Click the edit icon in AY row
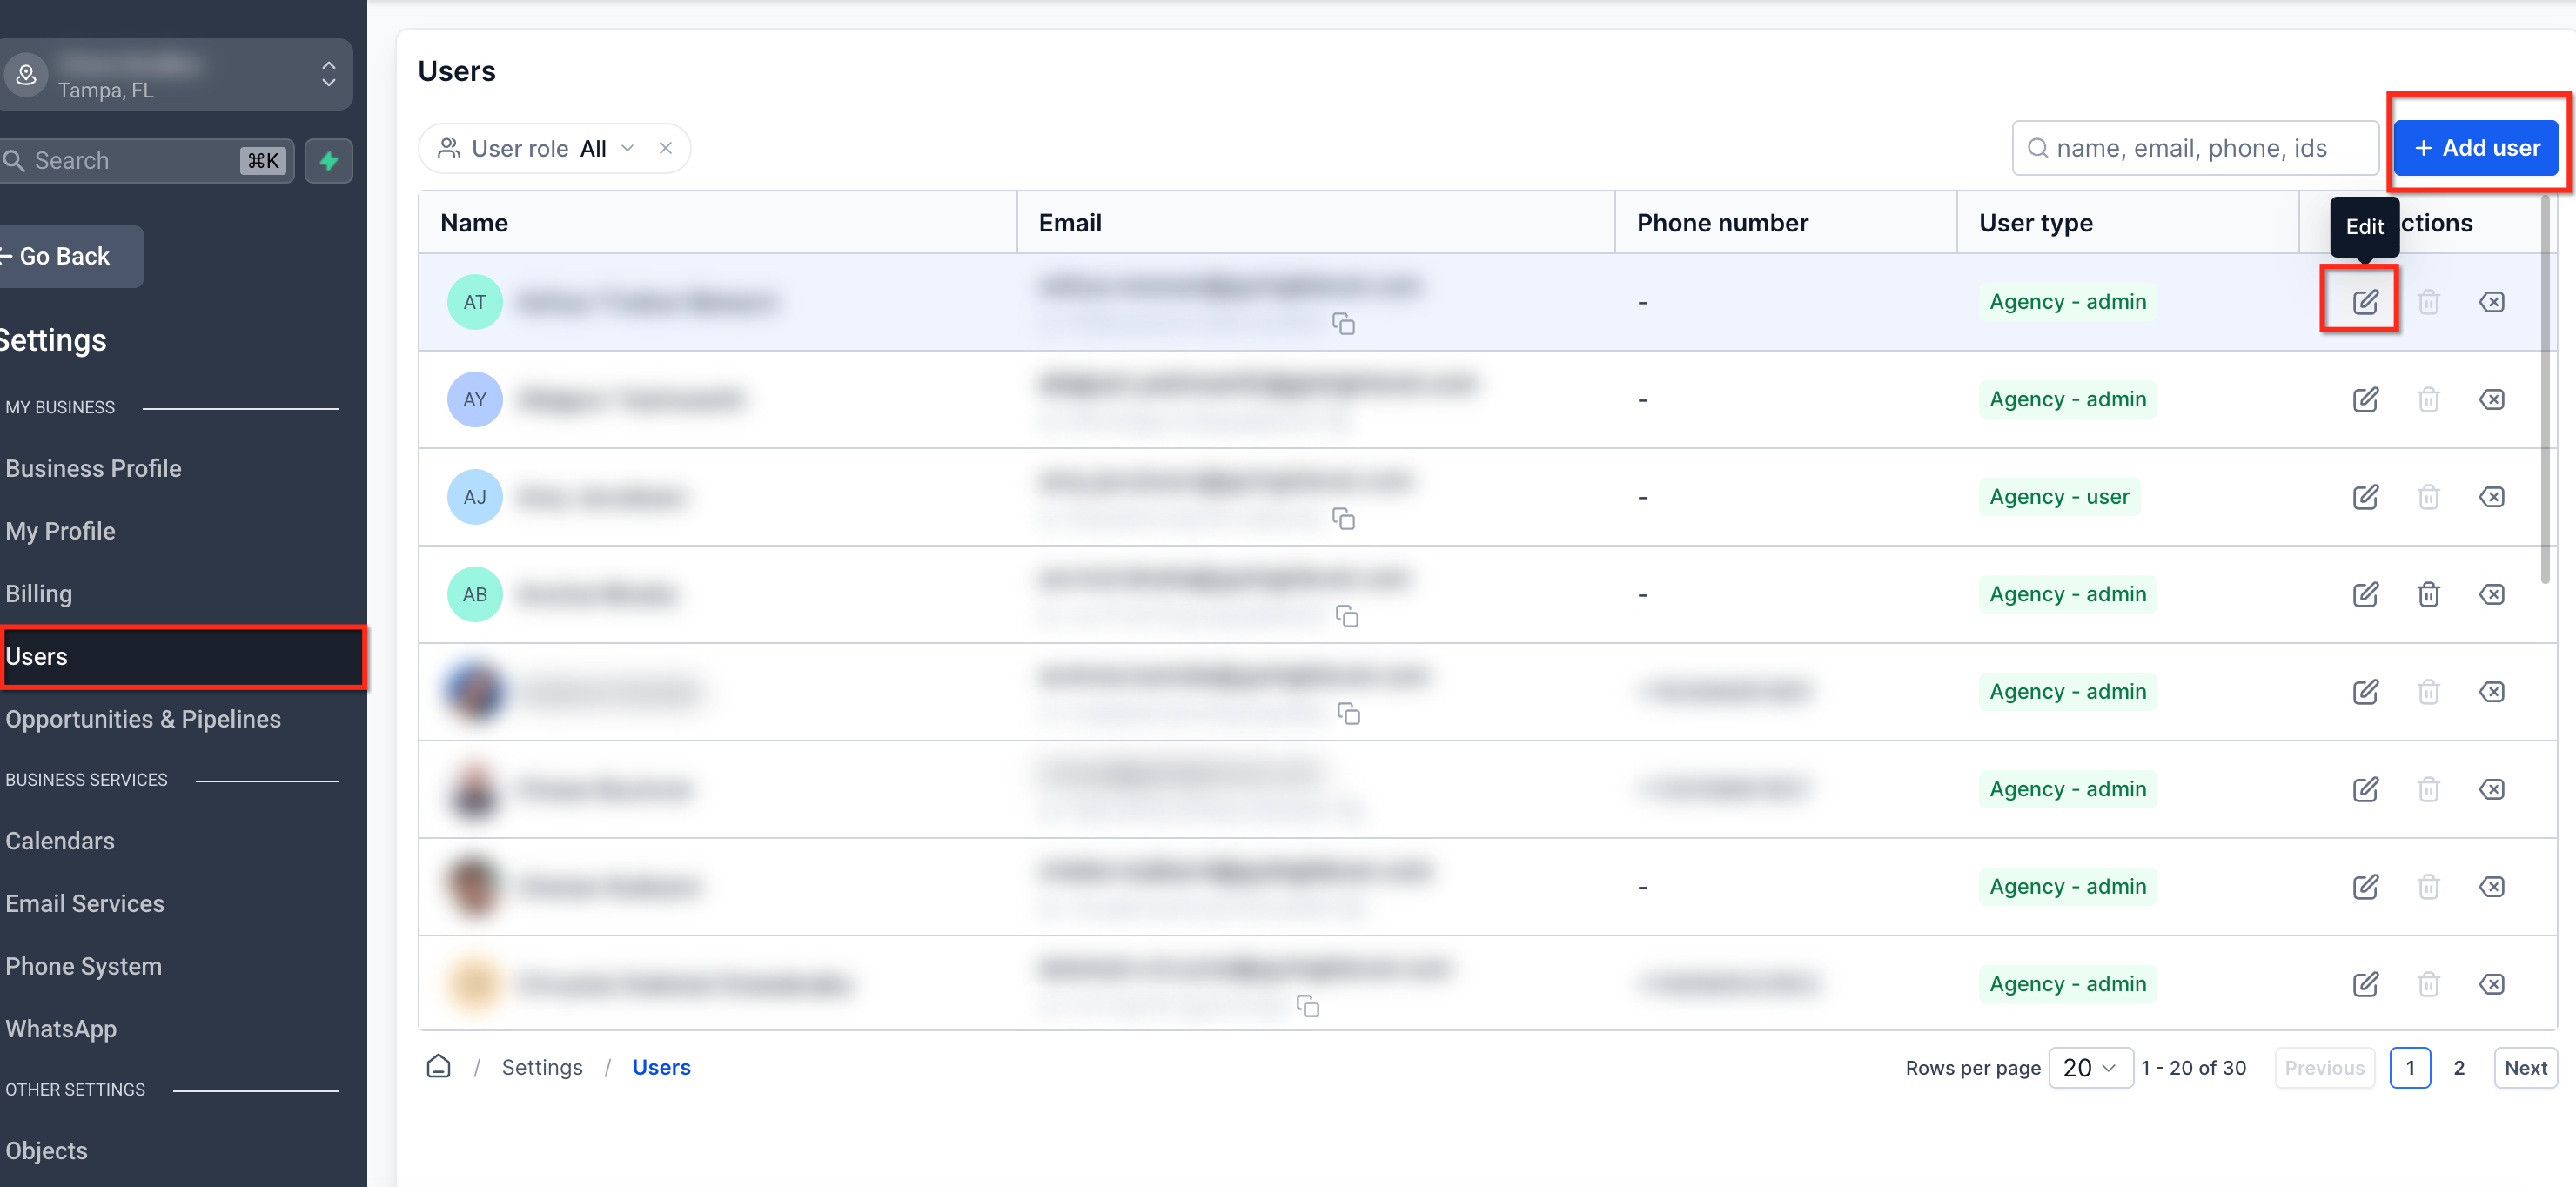The height and width of the screenshot is (1187, 2576). [x=2365, y=399]
